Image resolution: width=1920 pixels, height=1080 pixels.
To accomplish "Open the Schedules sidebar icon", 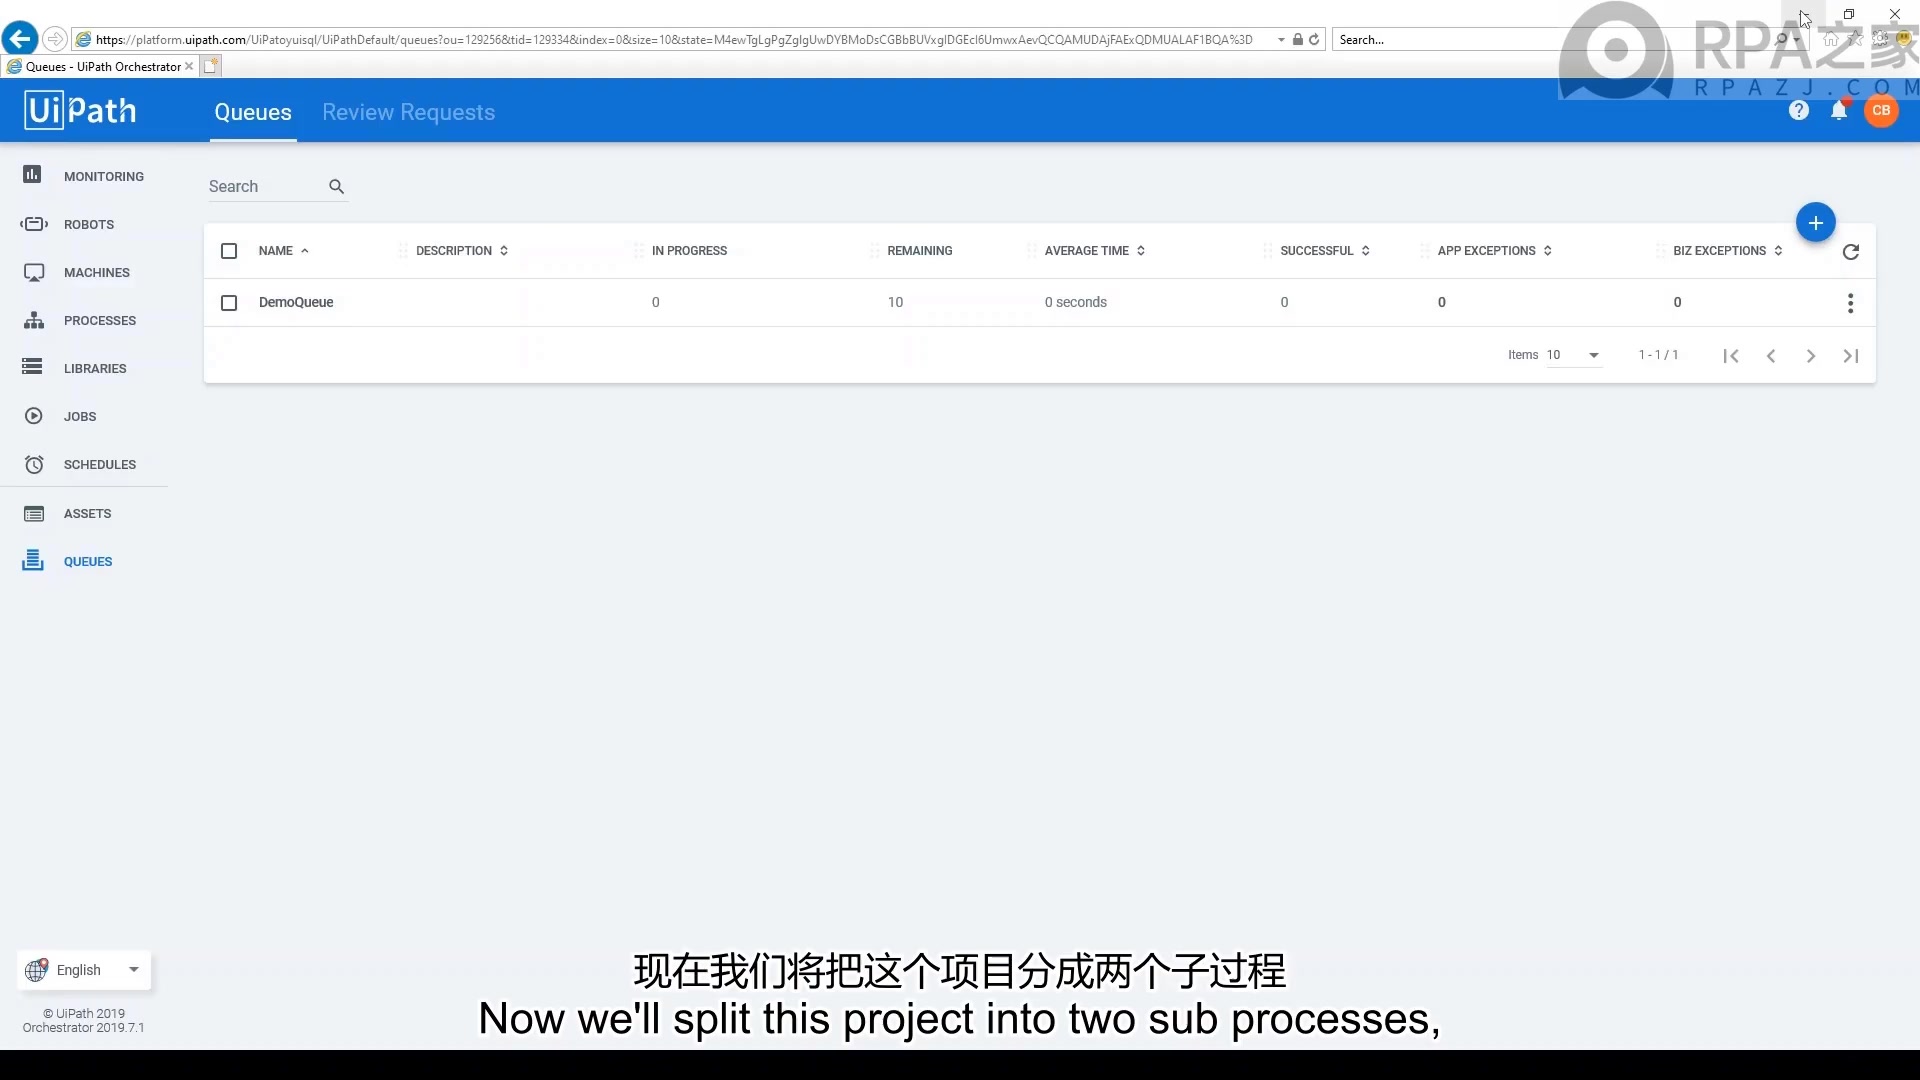I will pyautogui.click(x=33, y=464).
